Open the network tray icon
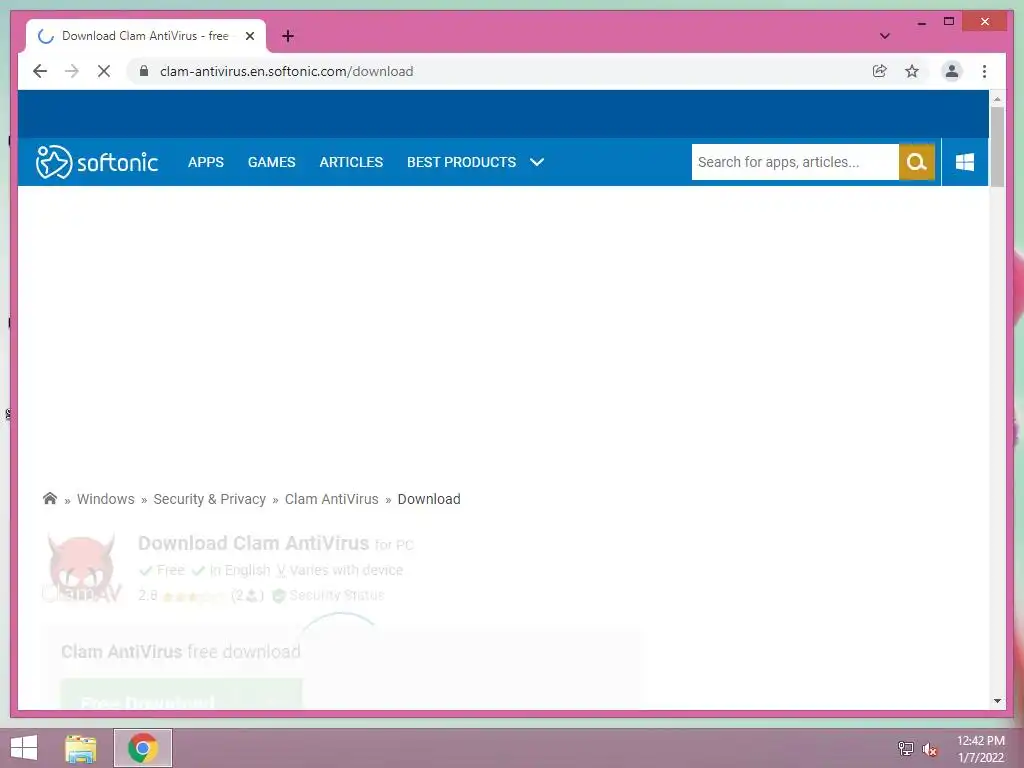 coord(905,748)
